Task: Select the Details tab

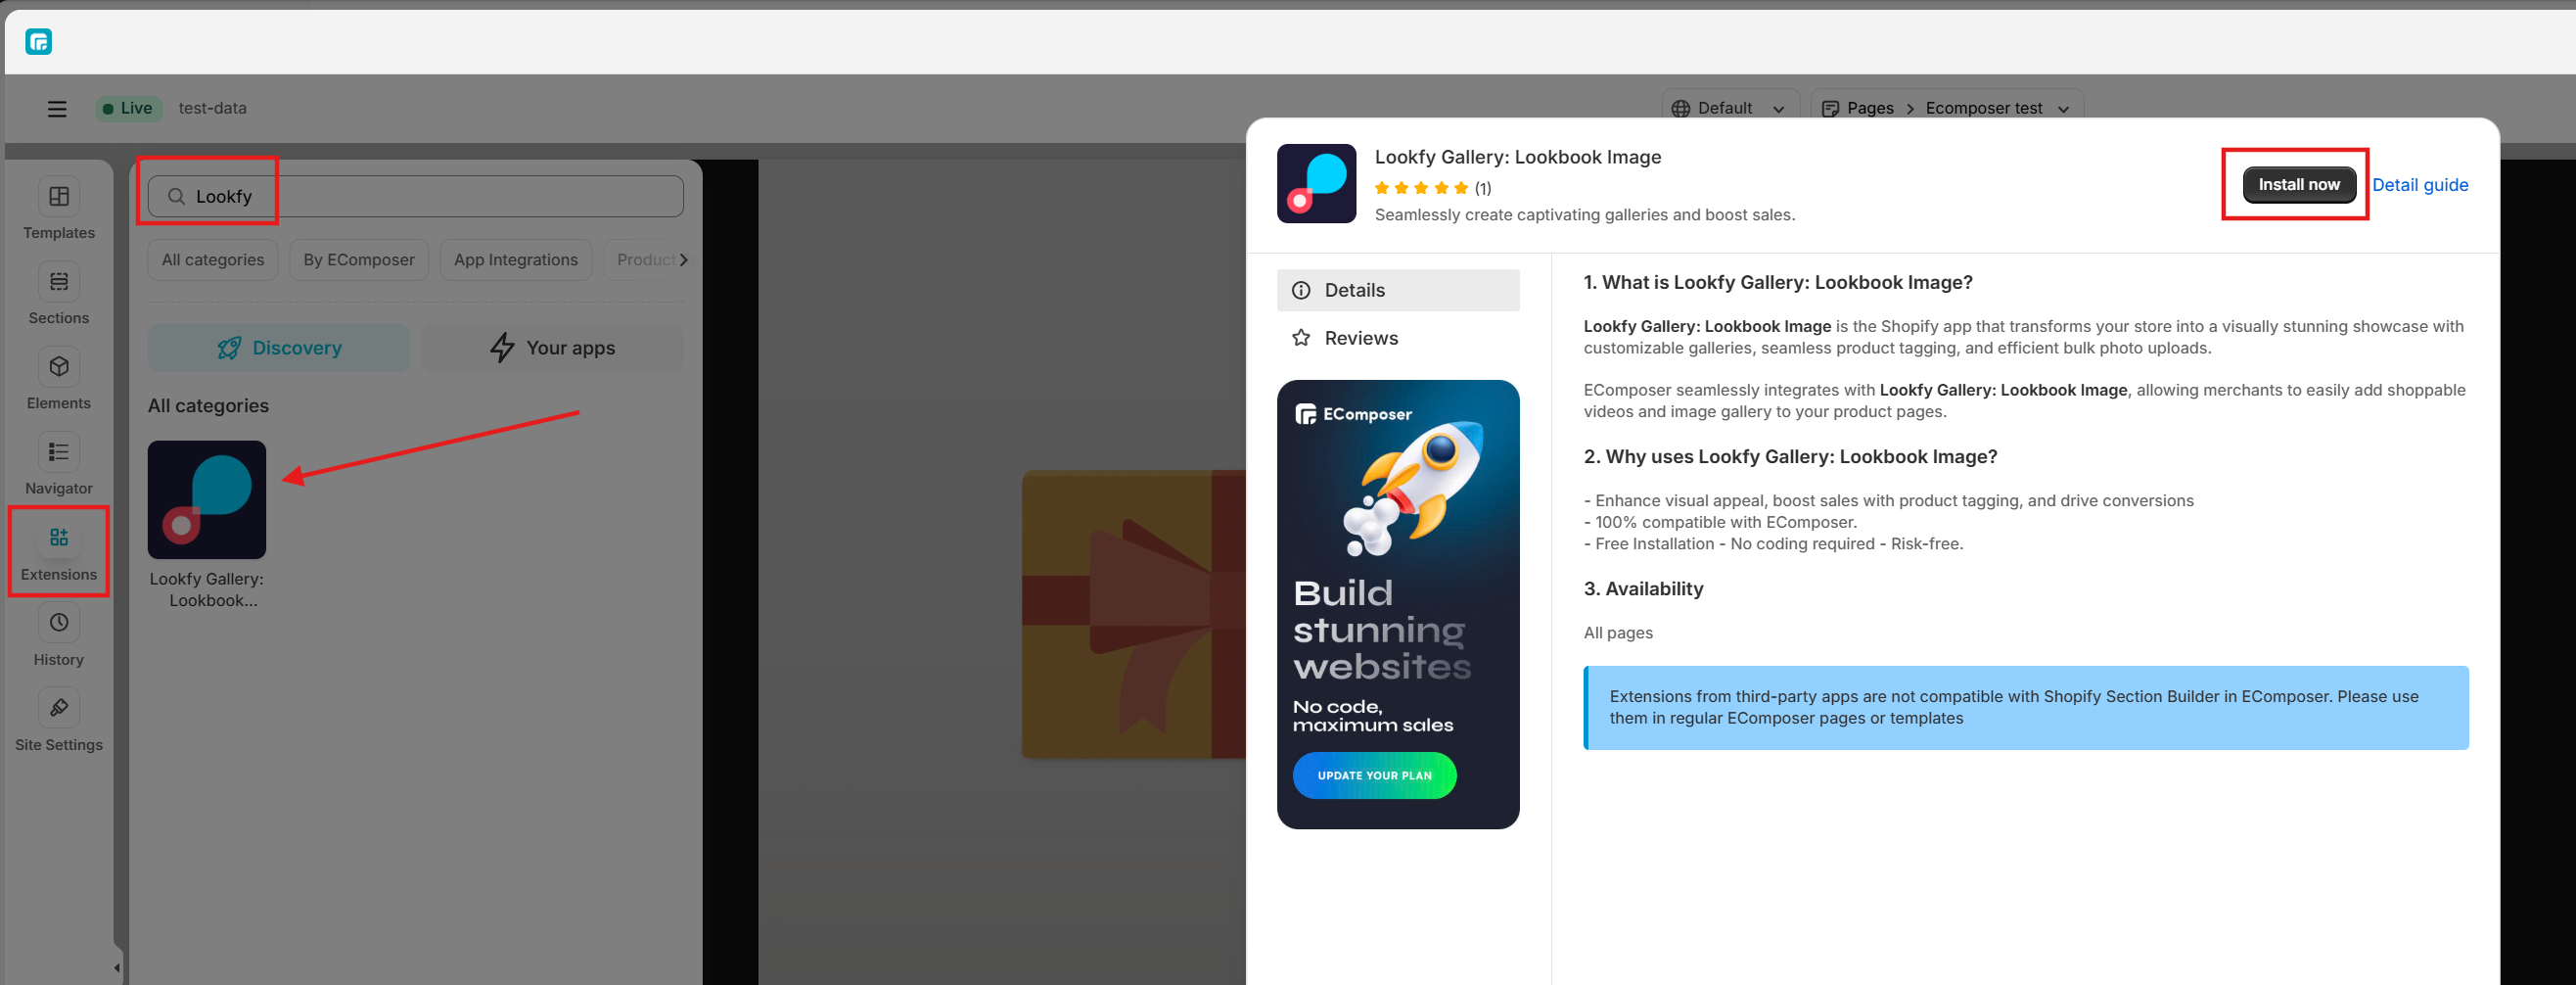Action: coord(1398,290)
